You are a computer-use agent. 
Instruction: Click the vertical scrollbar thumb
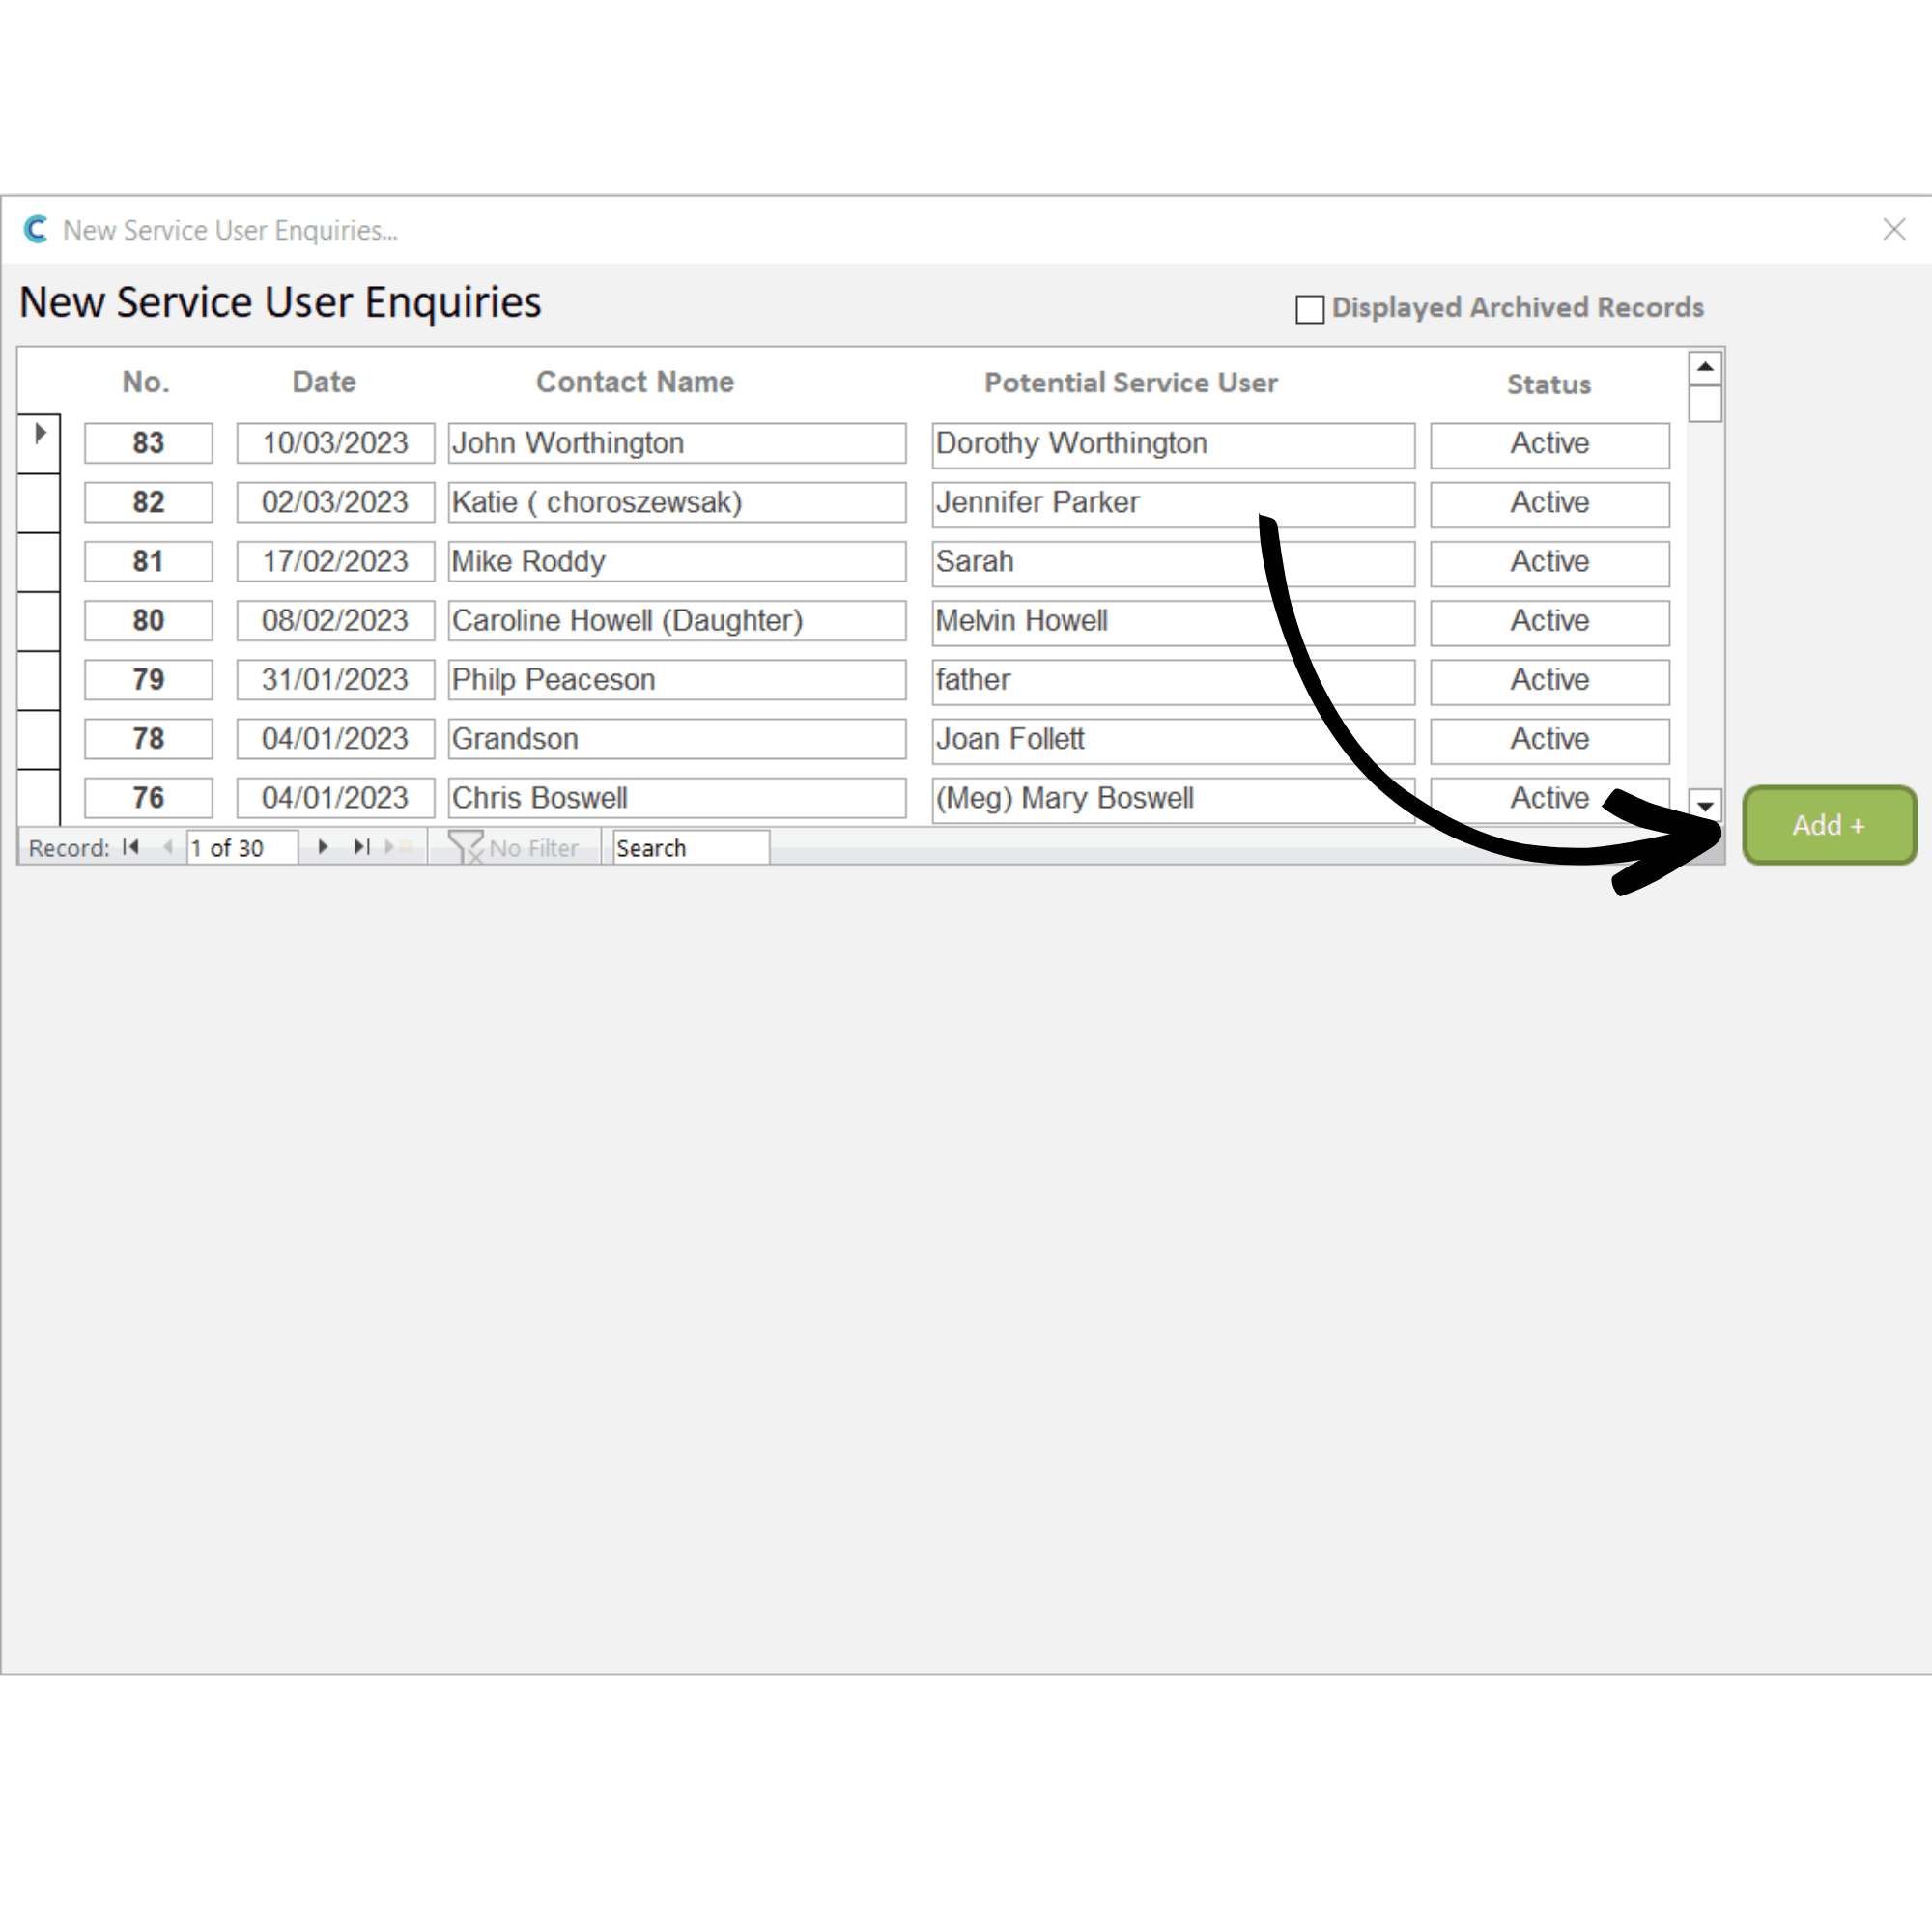click(x=1704, y=404)
